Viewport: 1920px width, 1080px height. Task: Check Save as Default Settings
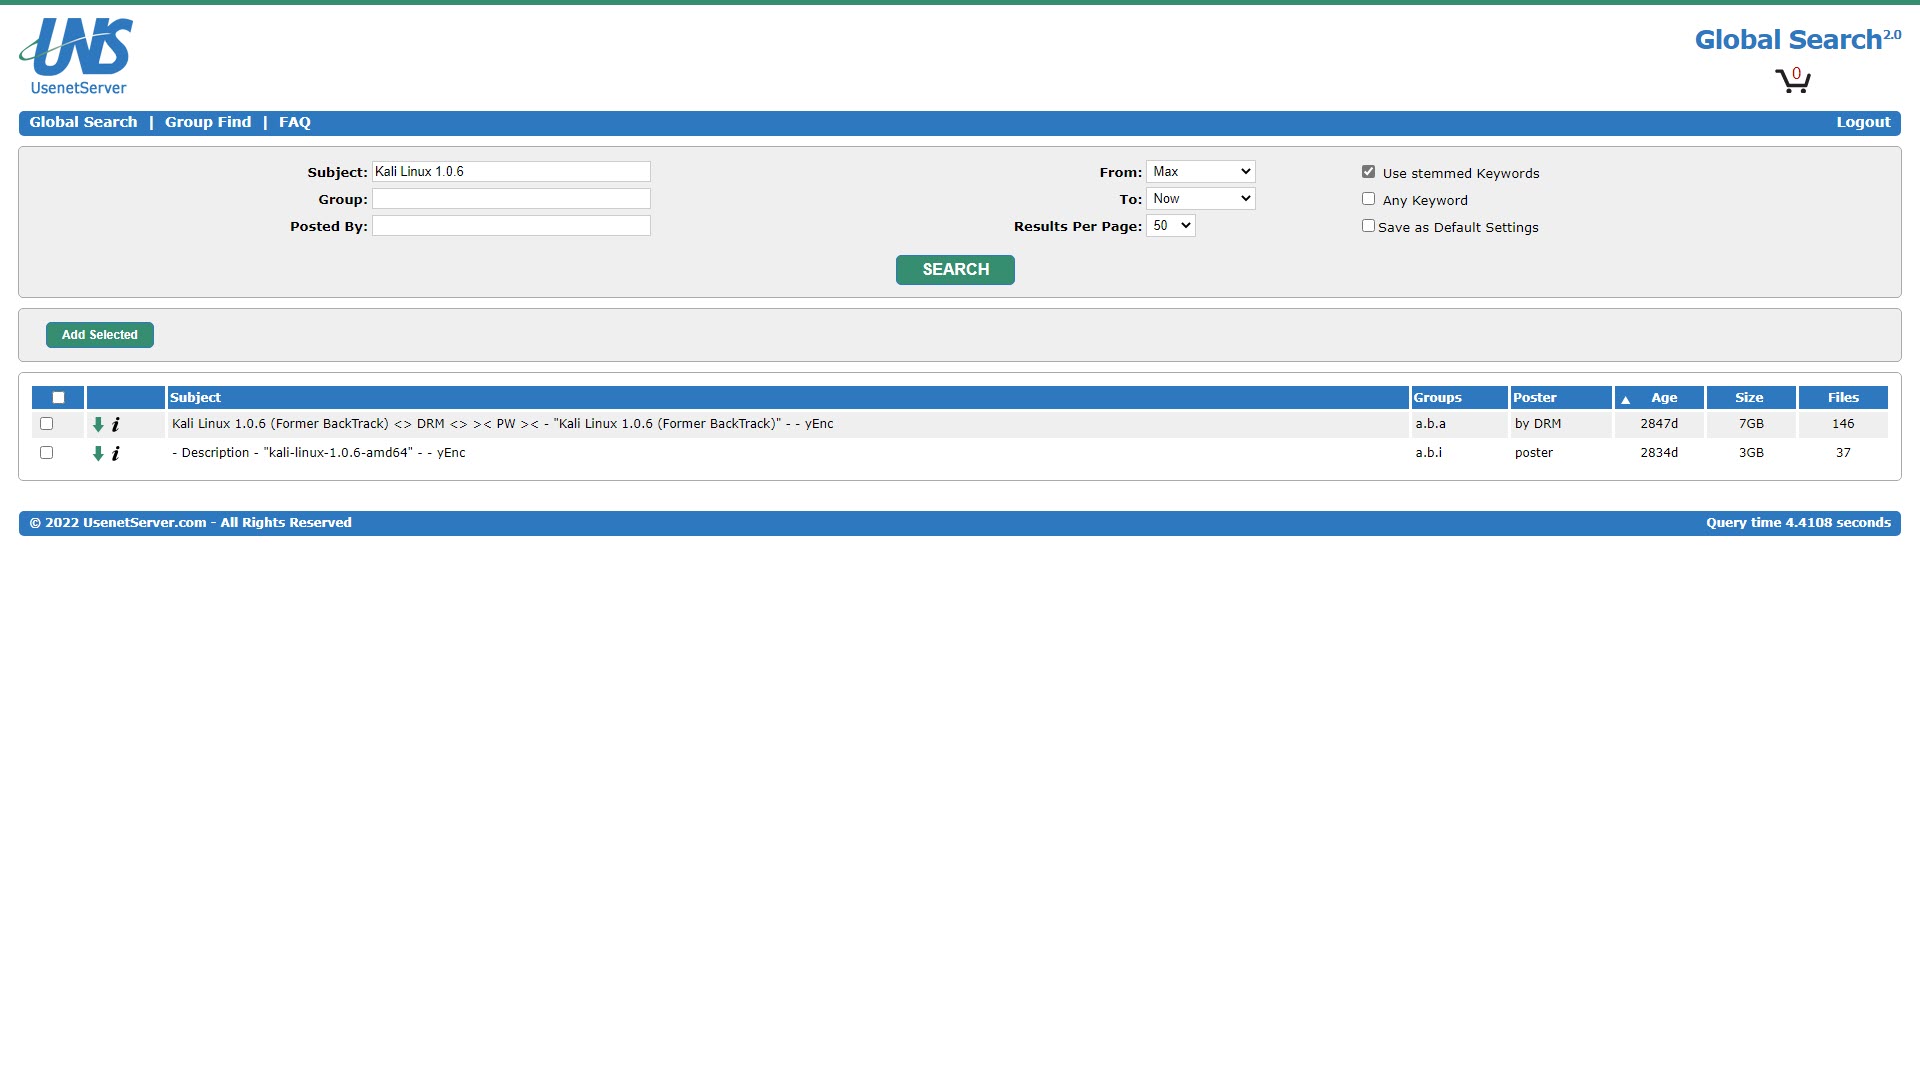click(1368, 226)
